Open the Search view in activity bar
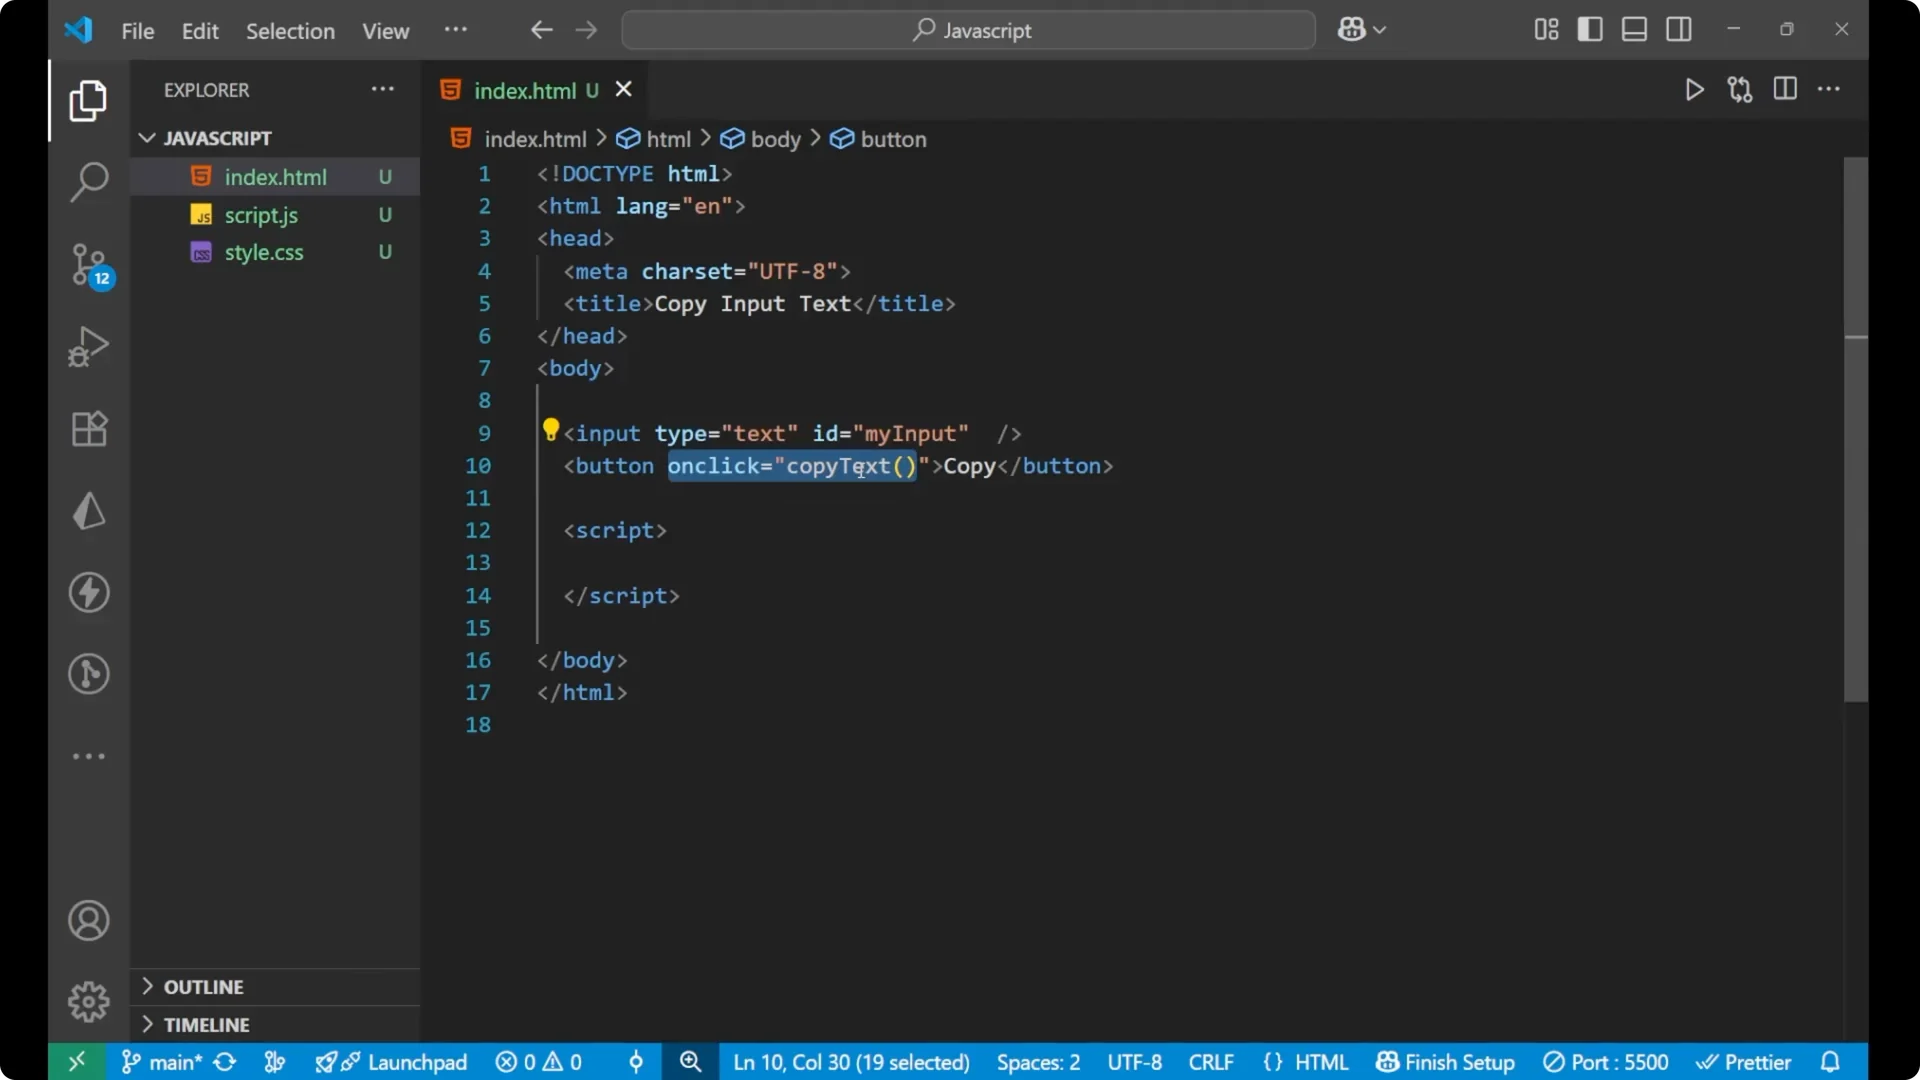1920x1080 pixels. (x=88, y=182)
